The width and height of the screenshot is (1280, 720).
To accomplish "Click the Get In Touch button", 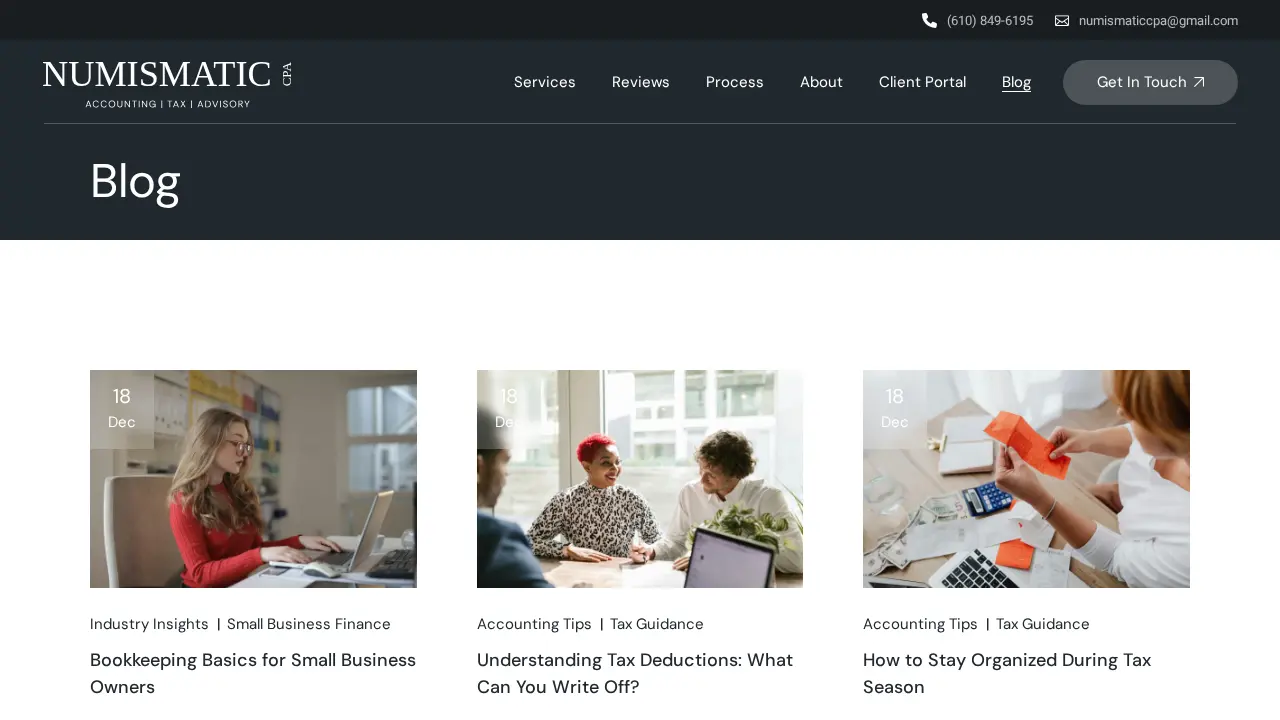I will click(1150, 82).
